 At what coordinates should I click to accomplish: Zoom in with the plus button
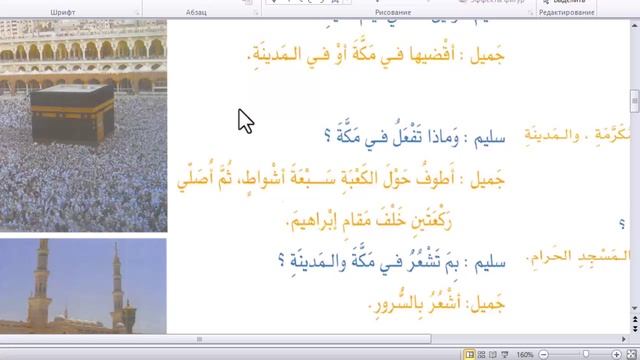616,355
